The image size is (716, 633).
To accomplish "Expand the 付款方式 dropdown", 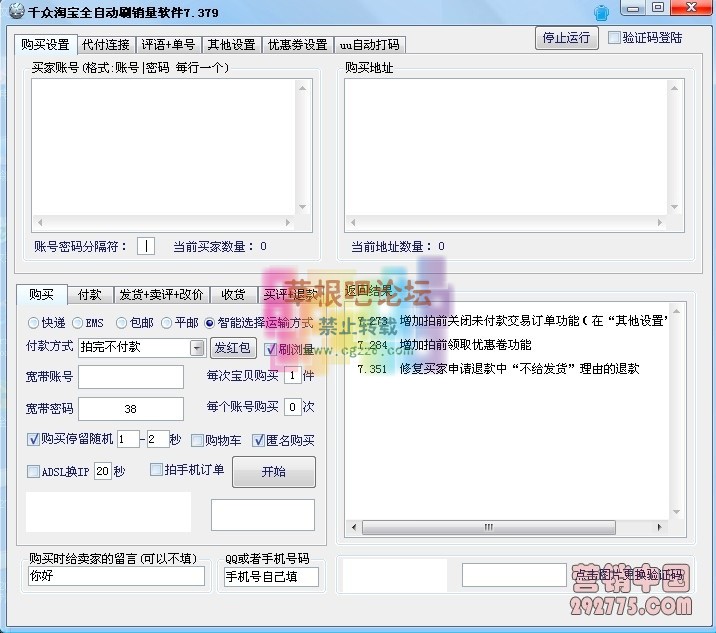I will click(197, 348).
